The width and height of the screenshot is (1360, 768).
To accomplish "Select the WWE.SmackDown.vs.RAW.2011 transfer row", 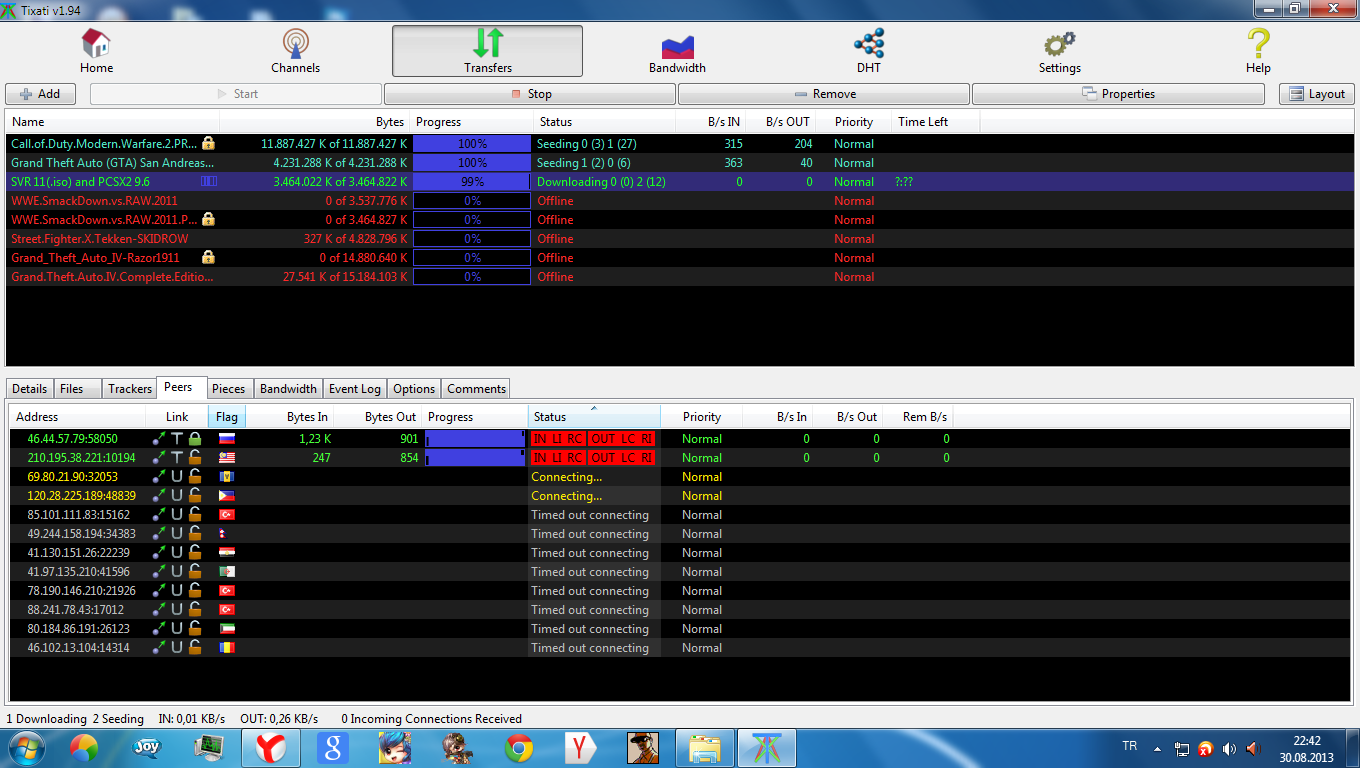I will point(679,200).
